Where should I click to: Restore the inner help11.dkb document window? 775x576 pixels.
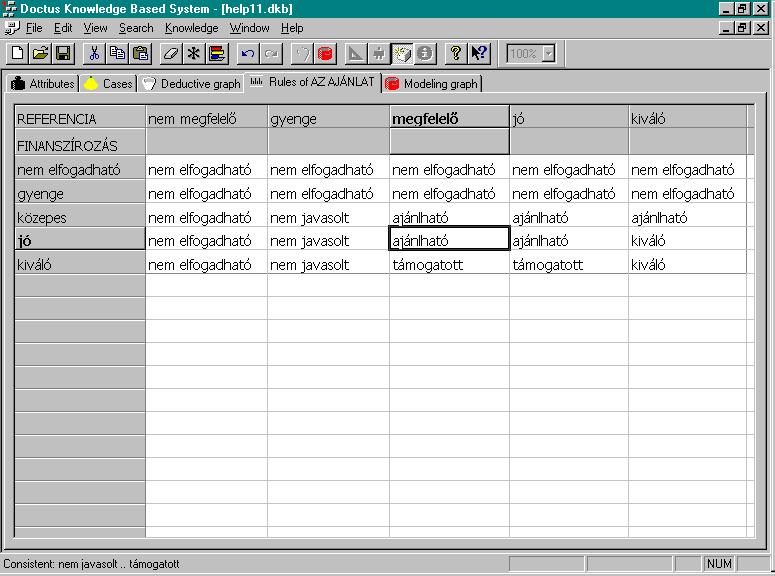click(742, 28)
